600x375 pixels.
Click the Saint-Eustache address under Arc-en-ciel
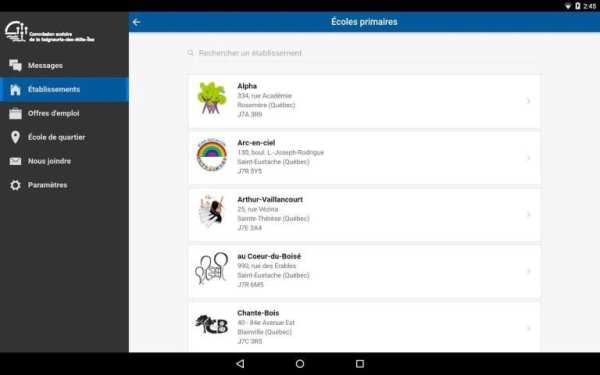[273, 162]
